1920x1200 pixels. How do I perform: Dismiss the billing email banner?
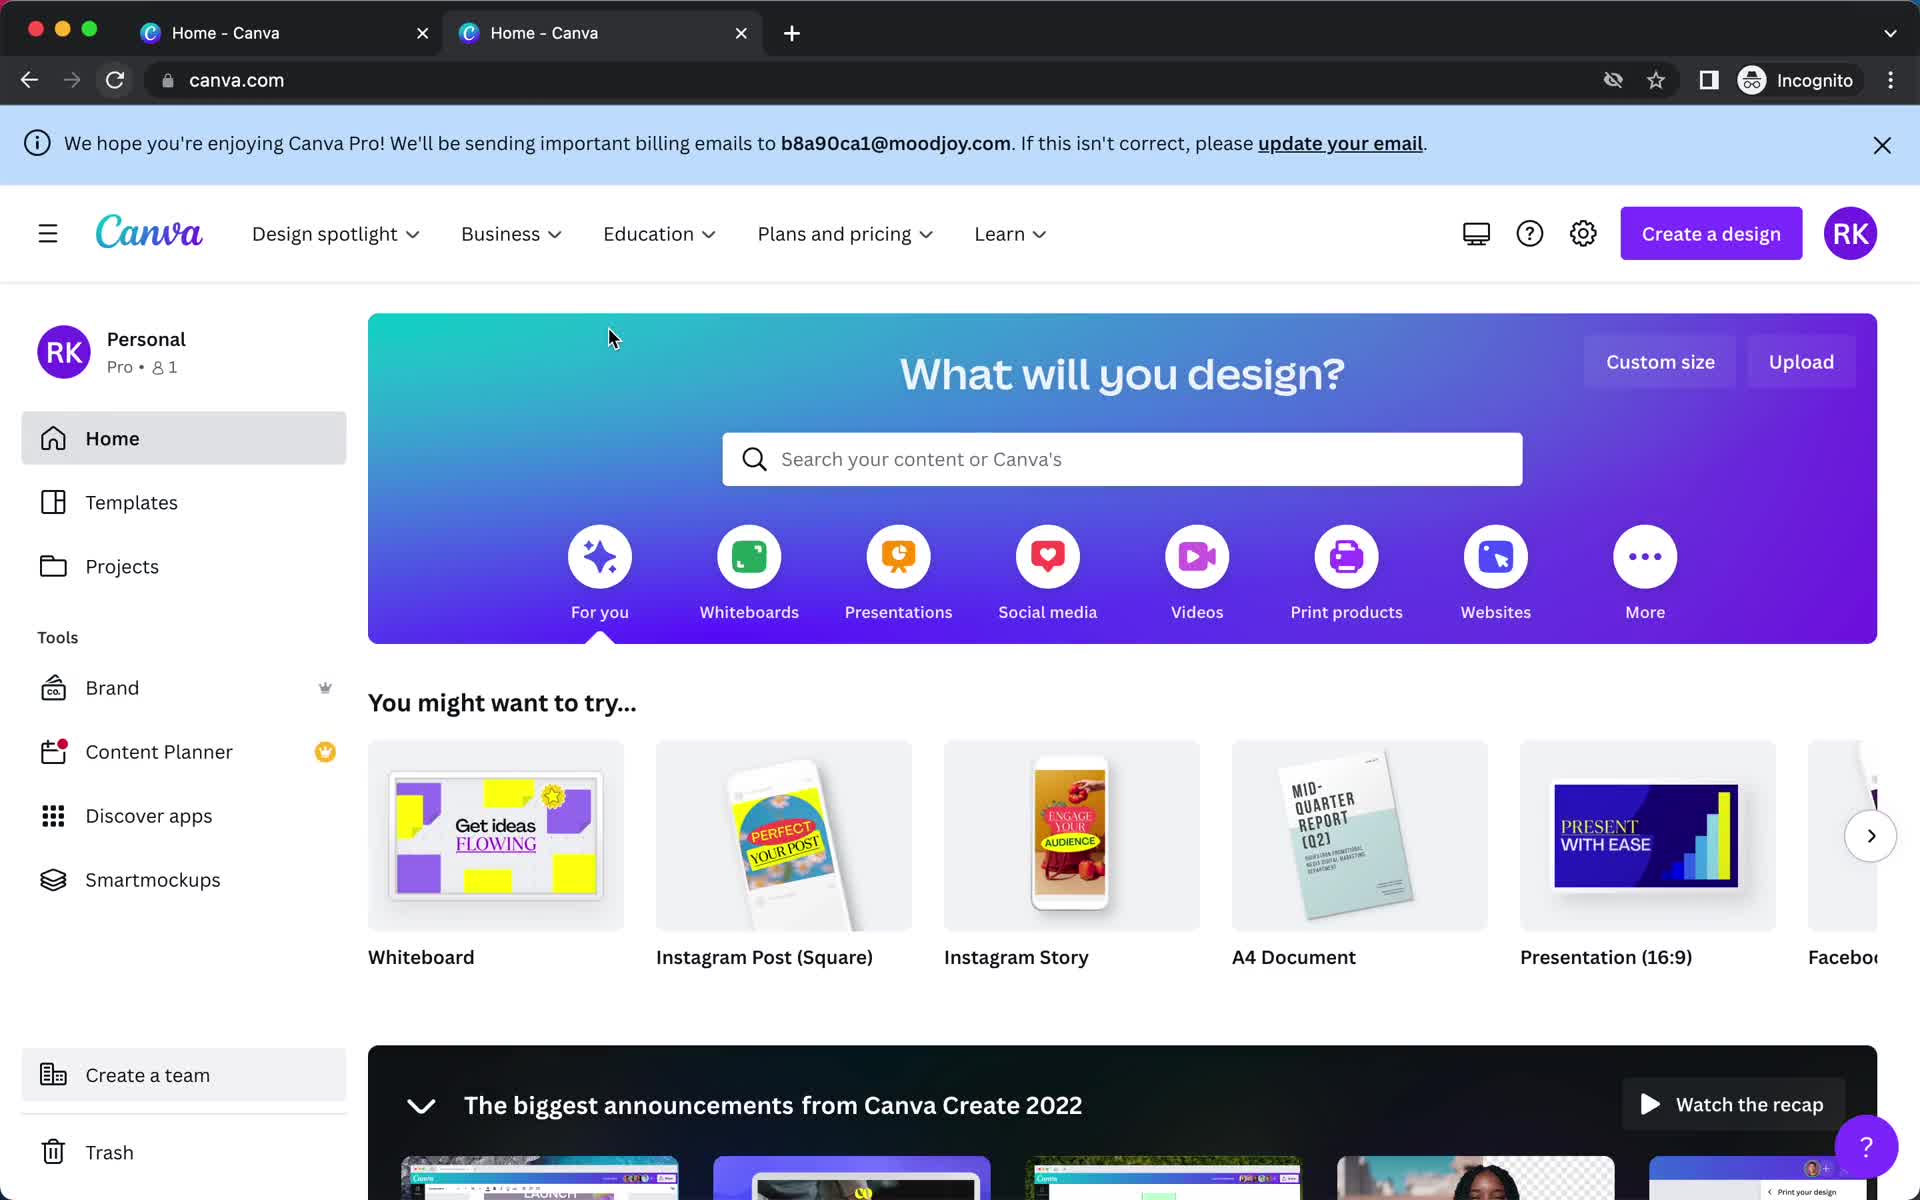(1882, 145)
